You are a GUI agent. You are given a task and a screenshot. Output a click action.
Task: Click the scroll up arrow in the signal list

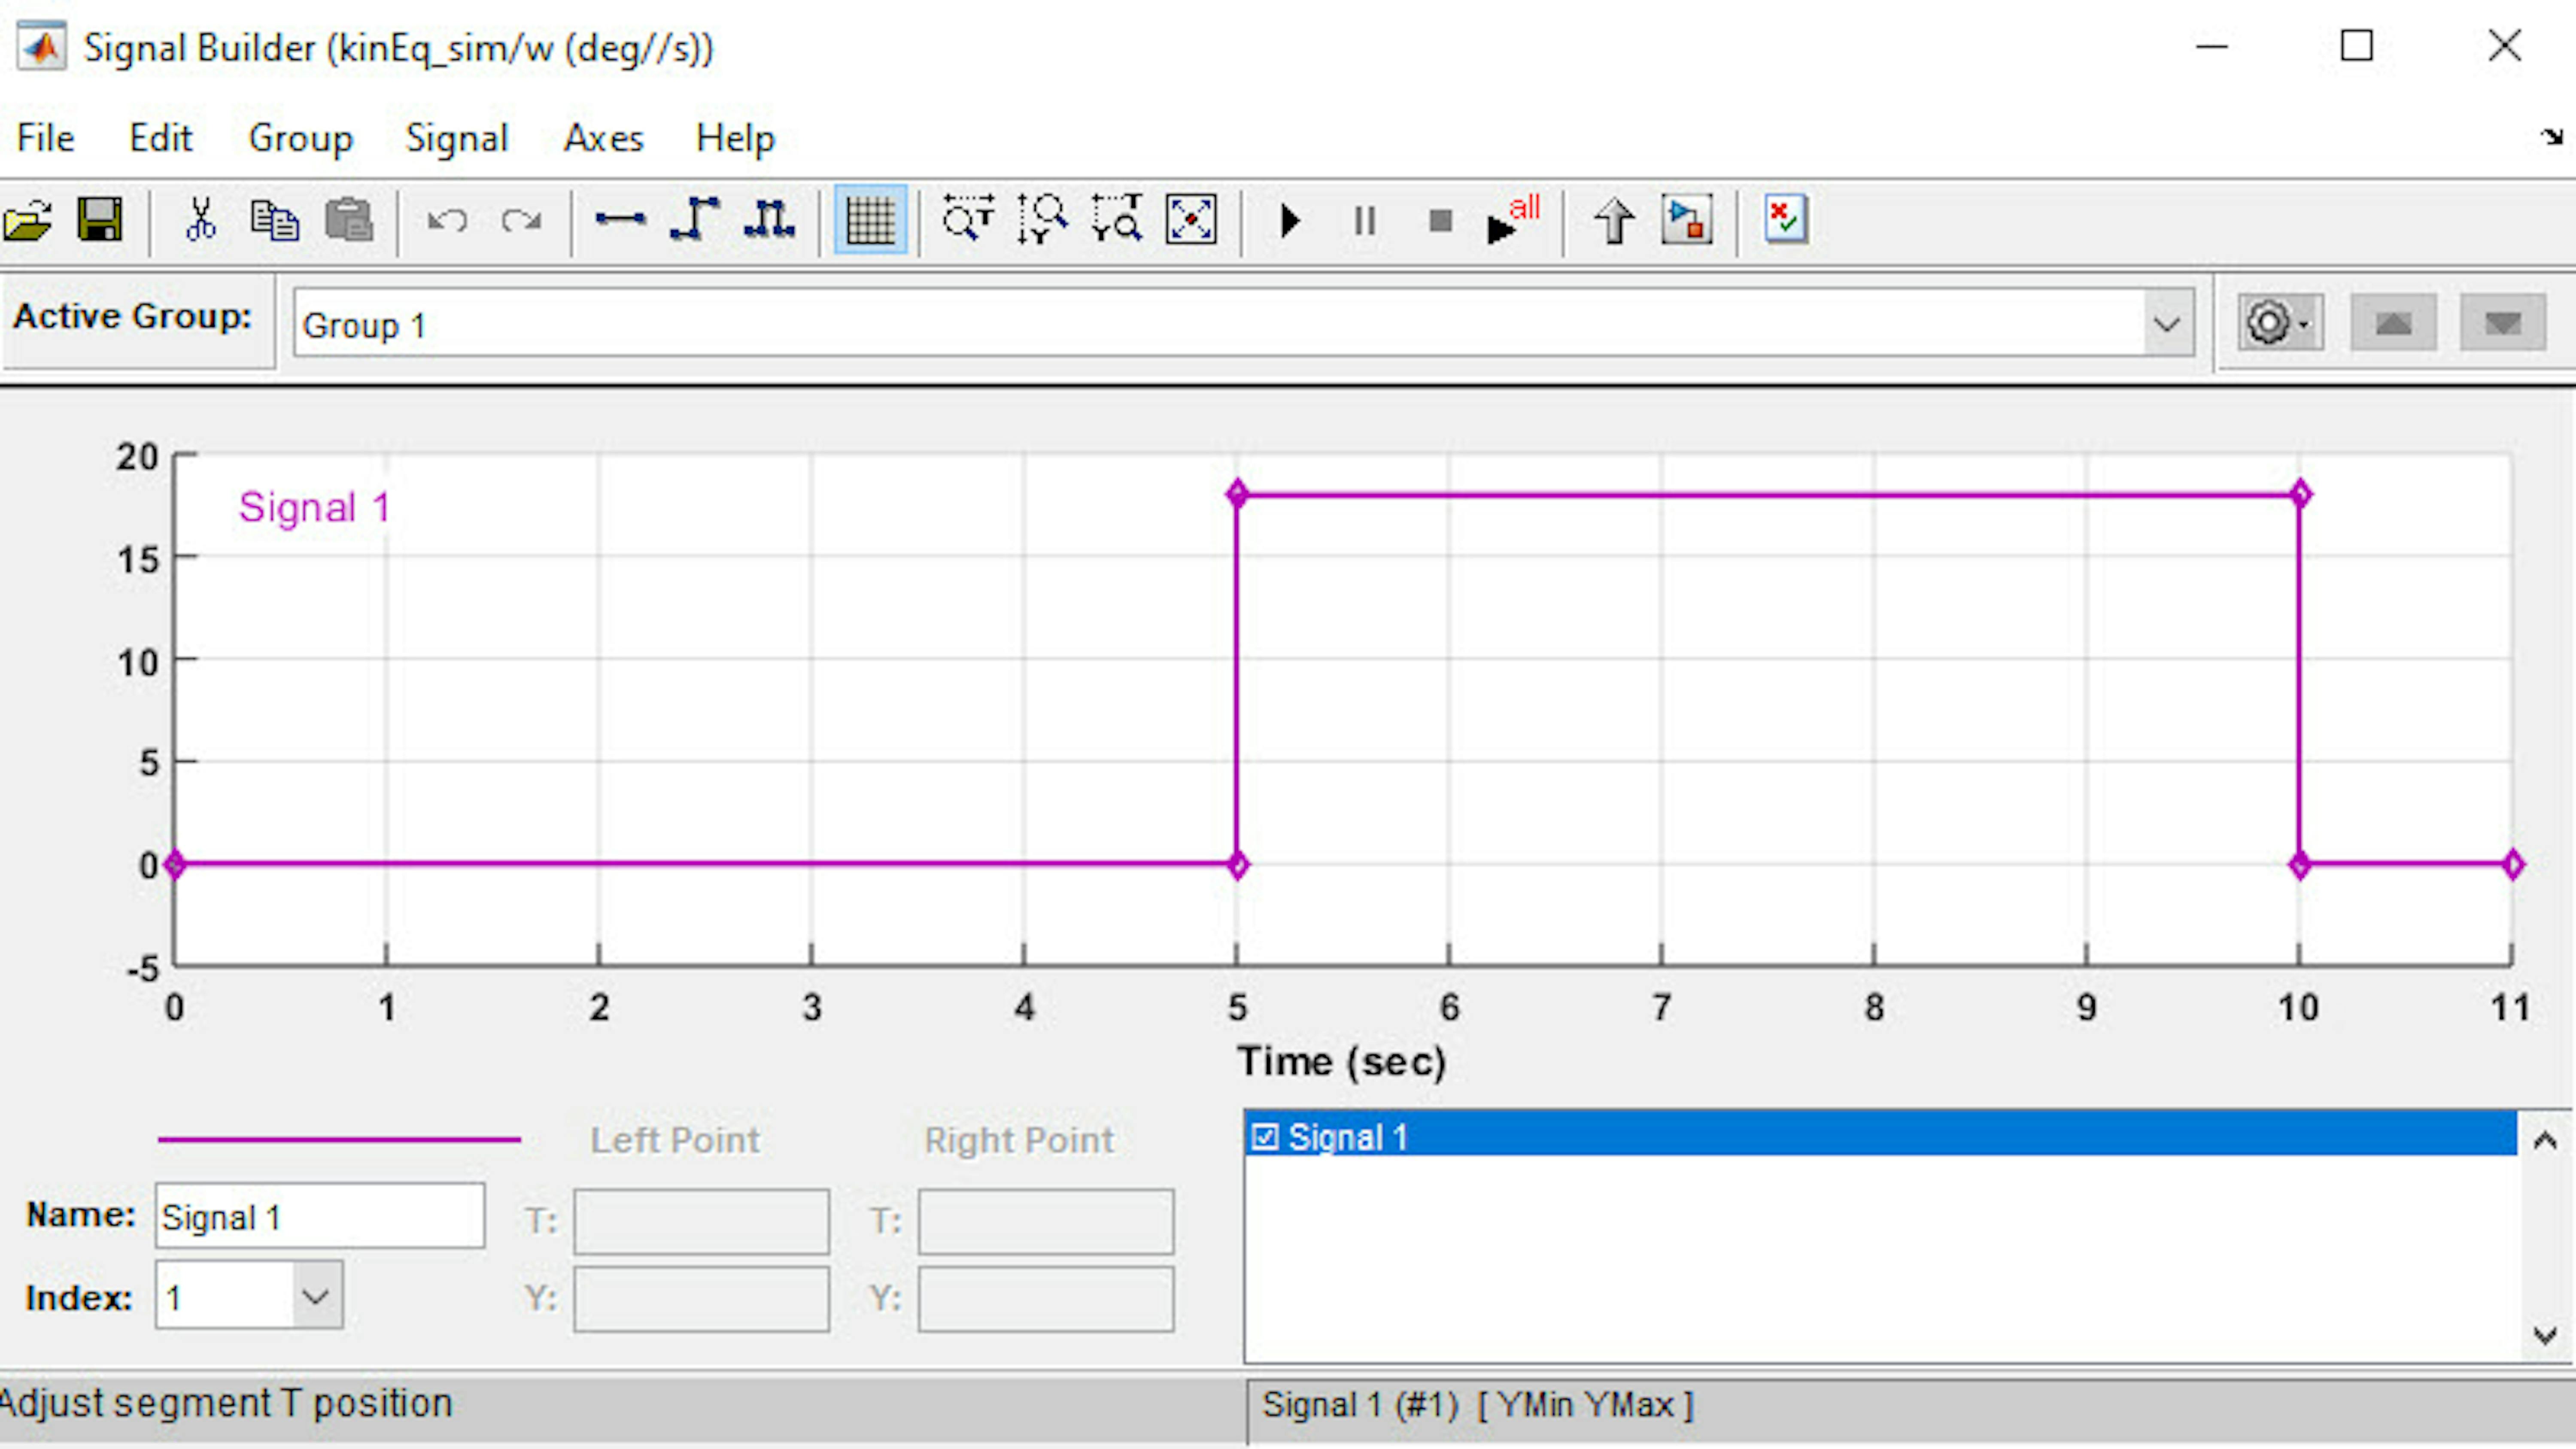[x=2545, y=1140]
